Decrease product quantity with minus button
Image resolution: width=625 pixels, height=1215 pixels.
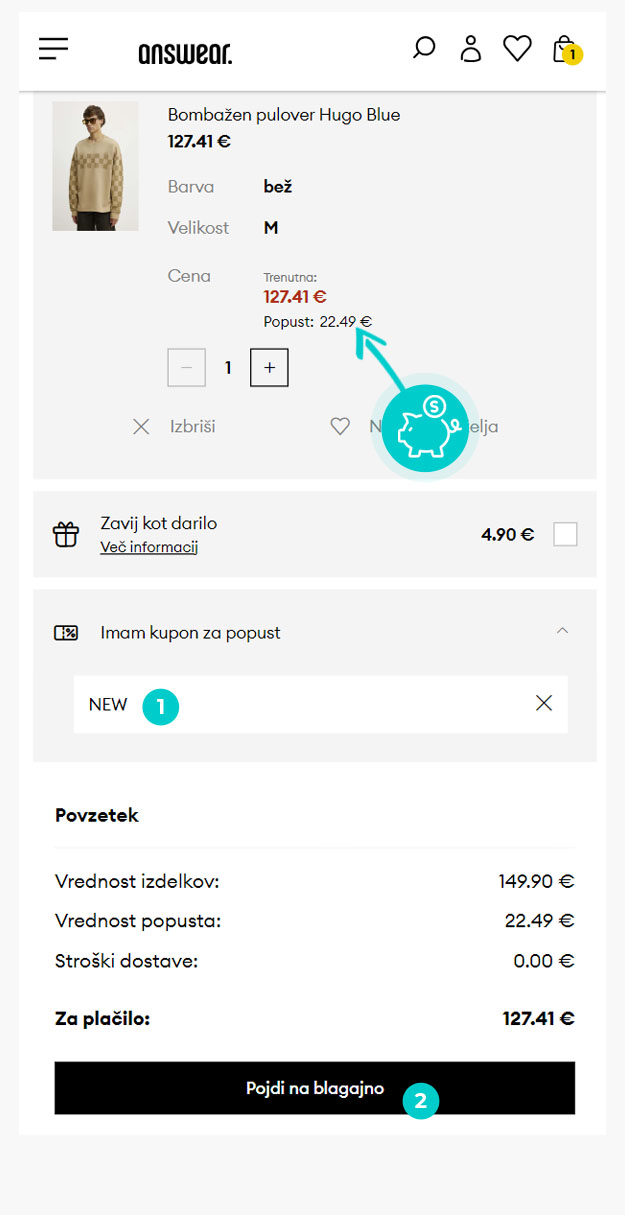pos(187,368)
